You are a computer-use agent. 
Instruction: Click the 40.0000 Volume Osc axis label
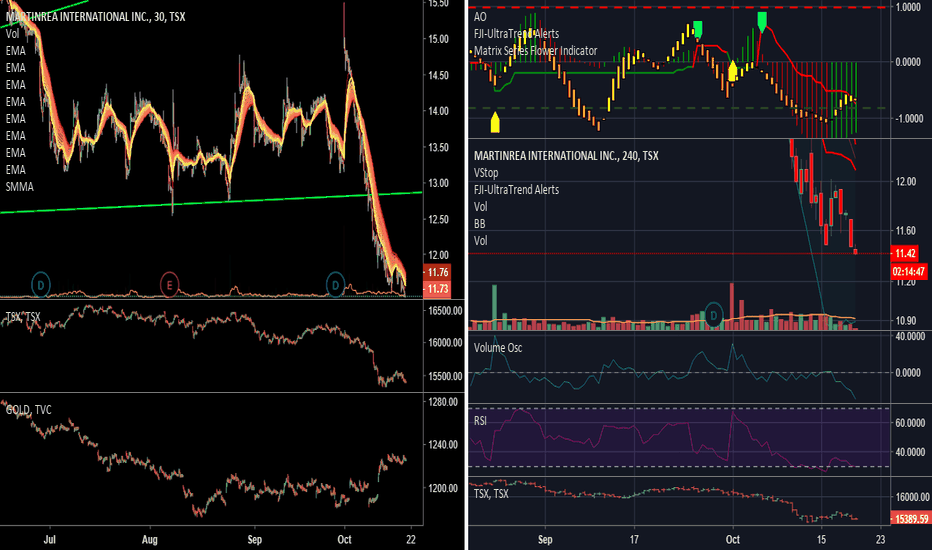pos(910,337)
